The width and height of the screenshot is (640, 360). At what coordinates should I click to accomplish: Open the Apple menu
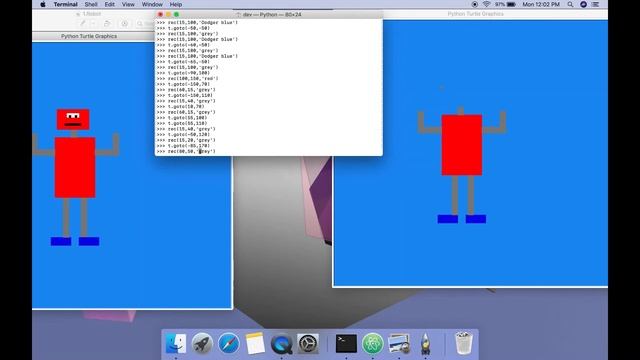43,4
